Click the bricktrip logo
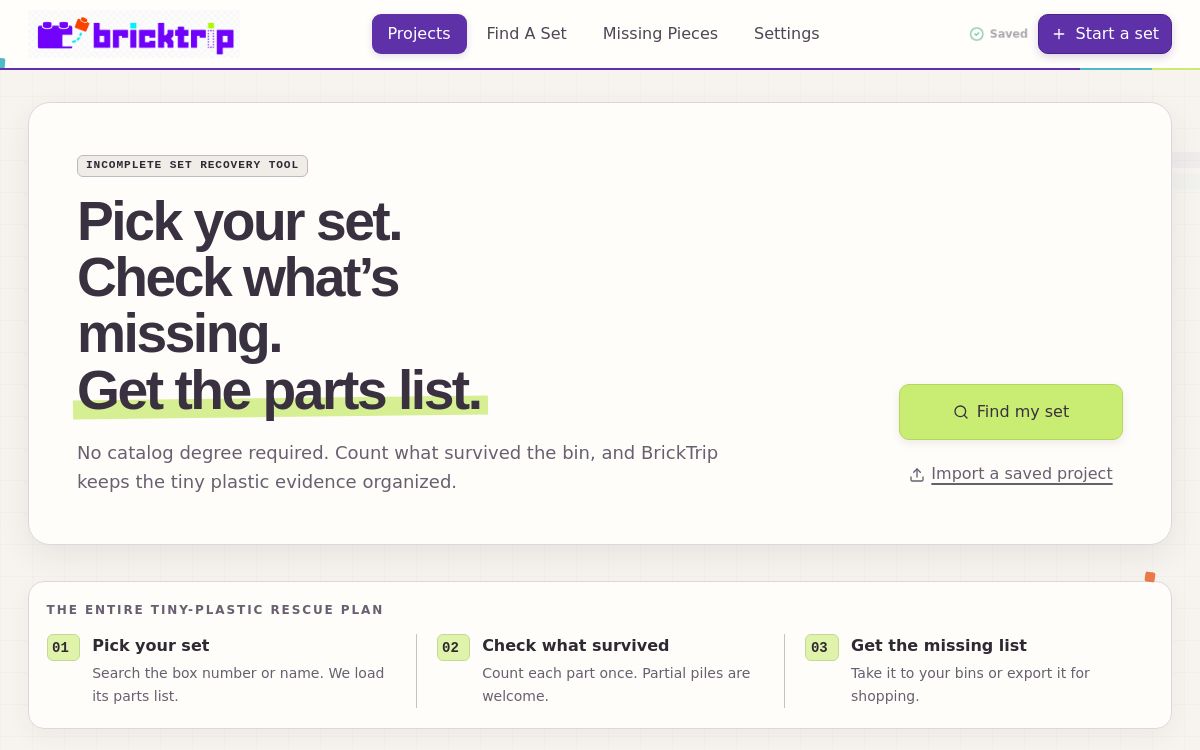 point(134,33)
